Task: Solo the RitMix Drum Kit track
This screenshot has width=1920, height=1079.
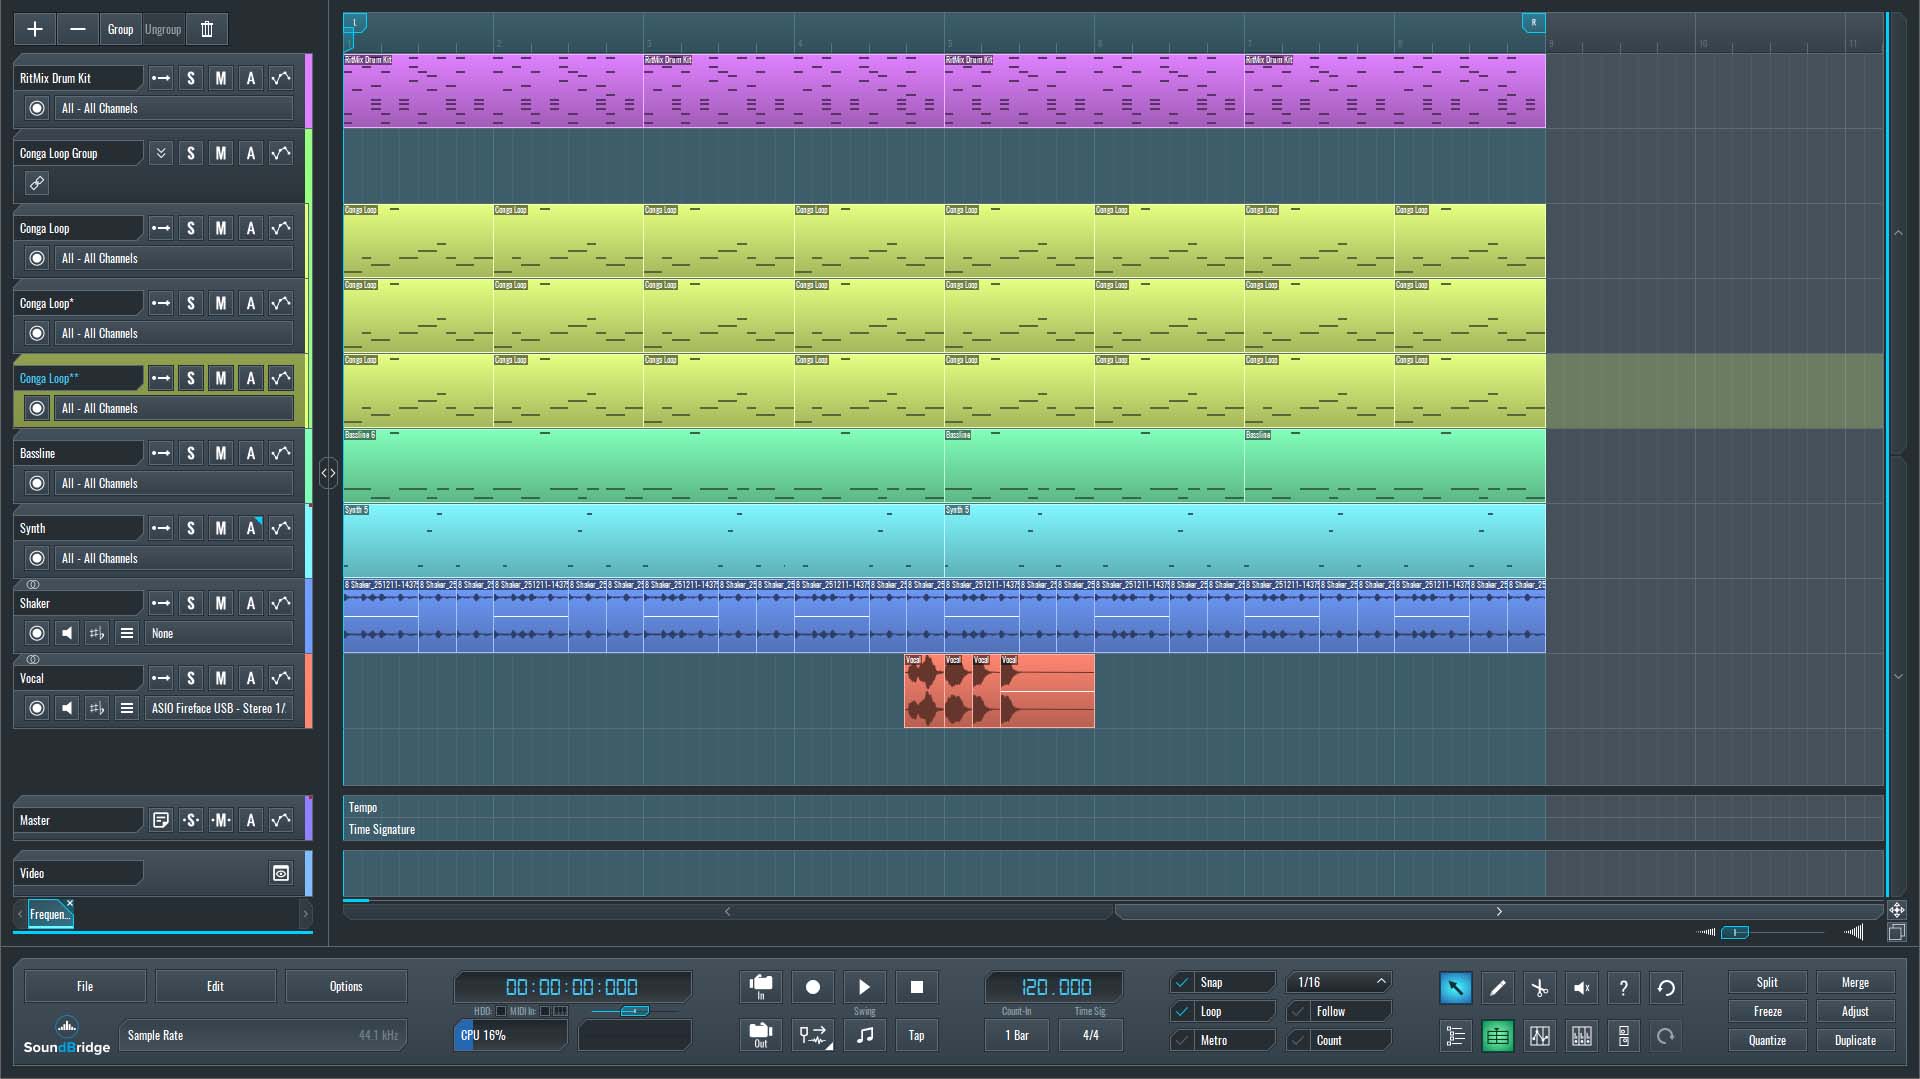Action: pyautogui.click(x=191, y=78)
